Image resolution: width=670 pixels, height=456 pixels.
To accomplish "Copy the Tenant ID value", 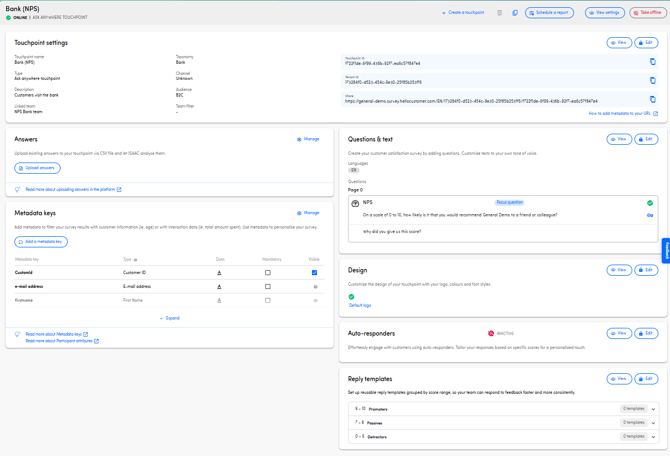I will pyautogui.click(x=652, y=80).
